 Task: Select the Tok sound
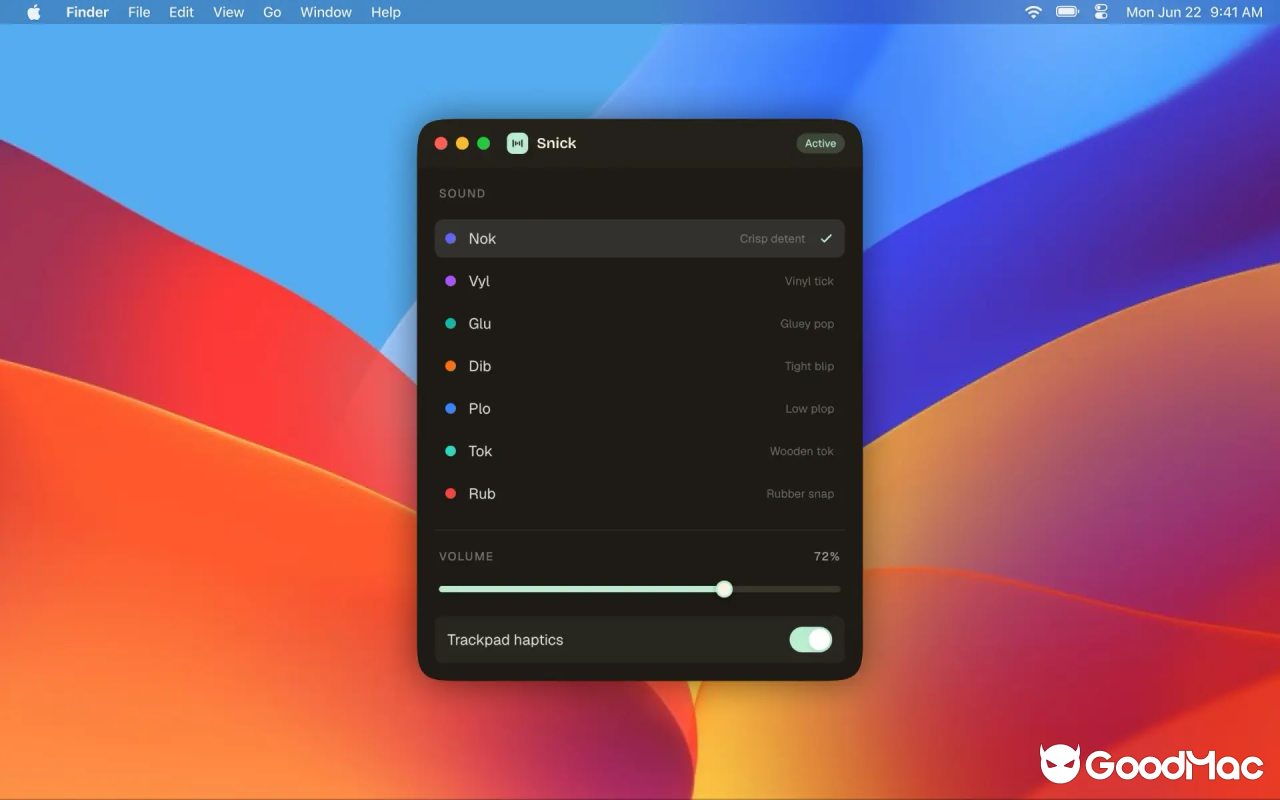(x=640, y=451)
